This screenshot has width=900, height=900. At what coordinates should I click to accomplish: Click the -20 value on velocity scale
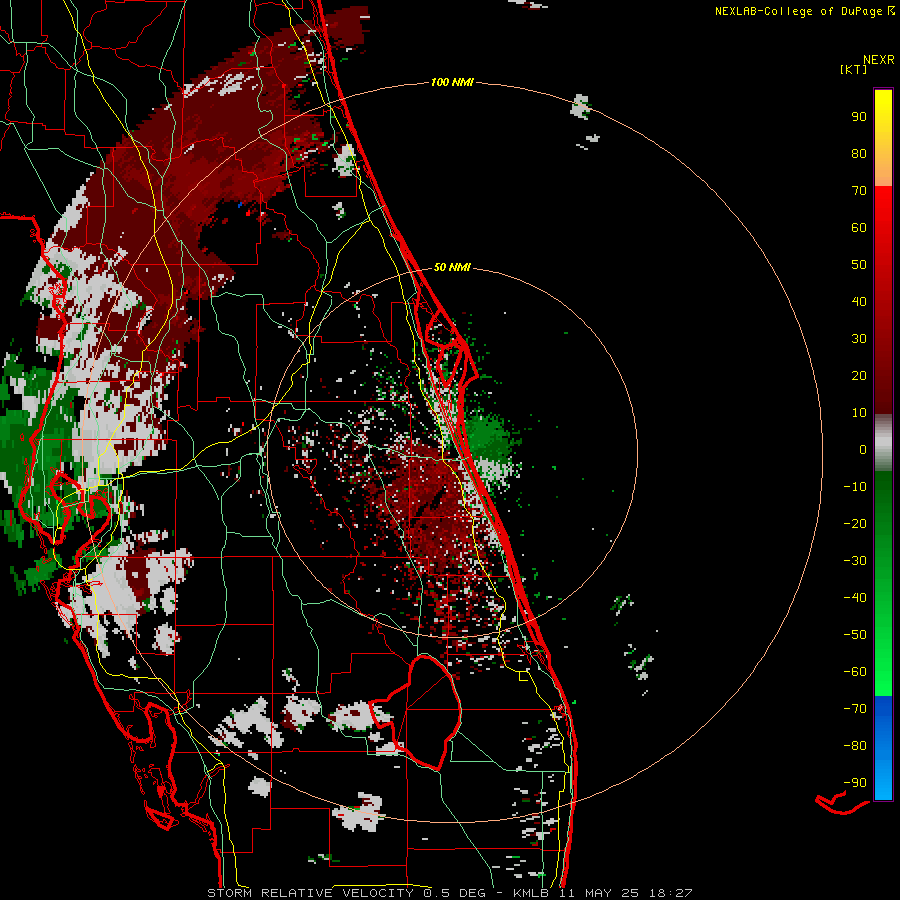855,524
